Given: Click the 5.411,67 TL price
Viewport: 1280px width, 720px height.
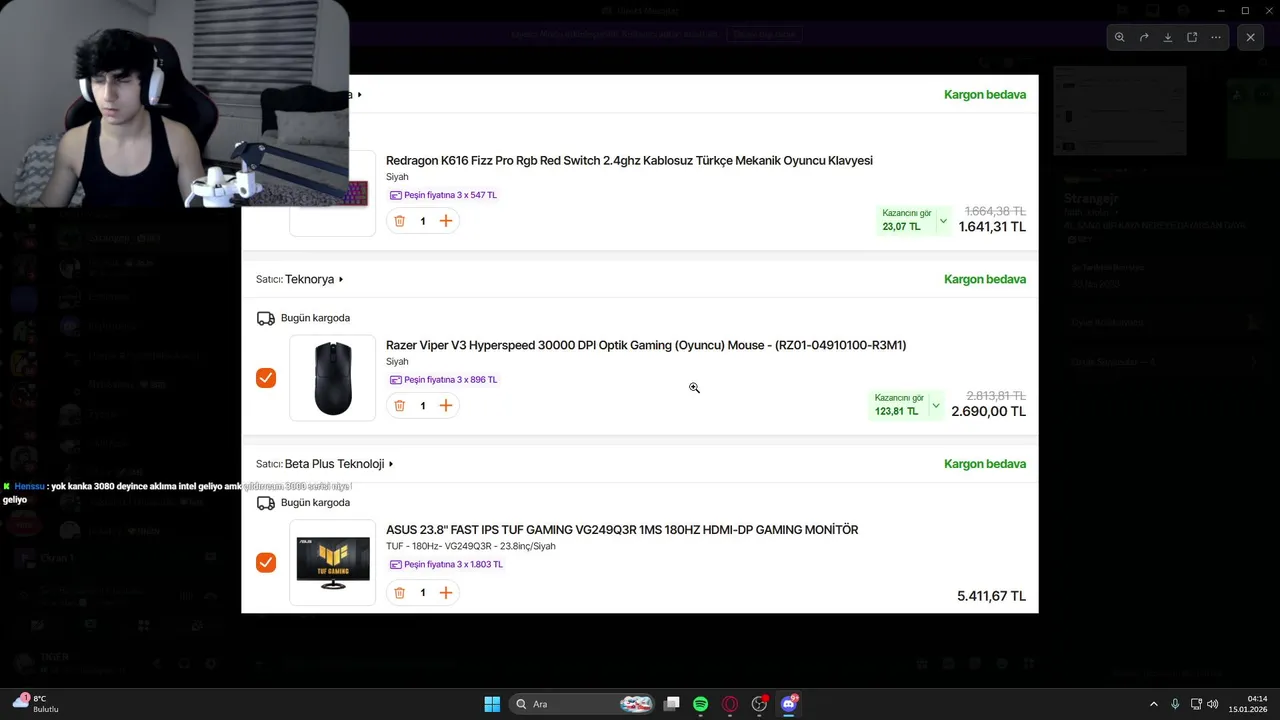Looking at the screenshot, I should point(991,596).
